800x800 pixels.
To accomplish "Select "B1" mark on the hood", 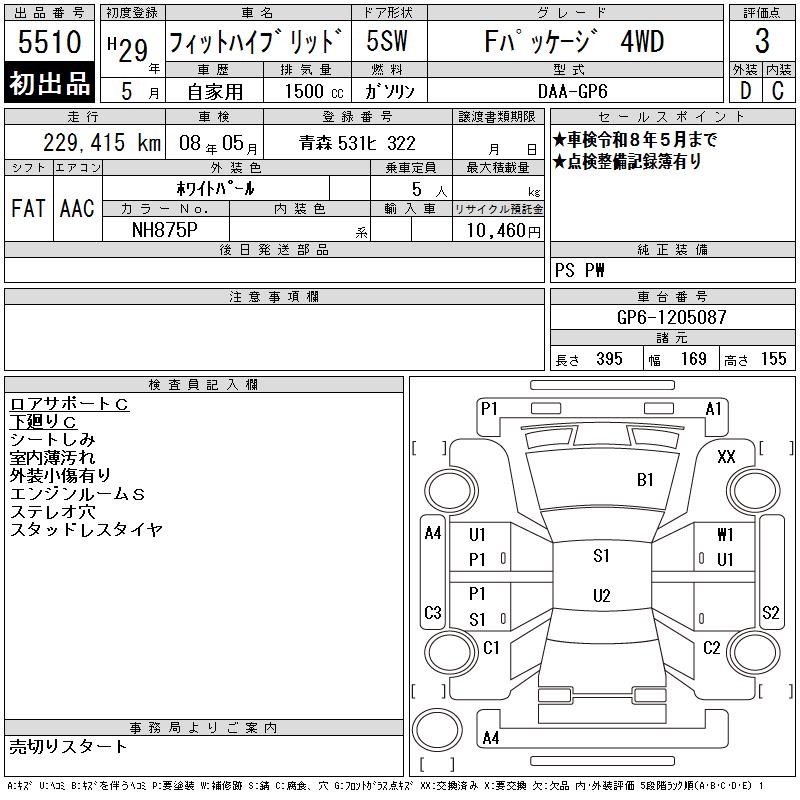I will click(x=645, y=480).
